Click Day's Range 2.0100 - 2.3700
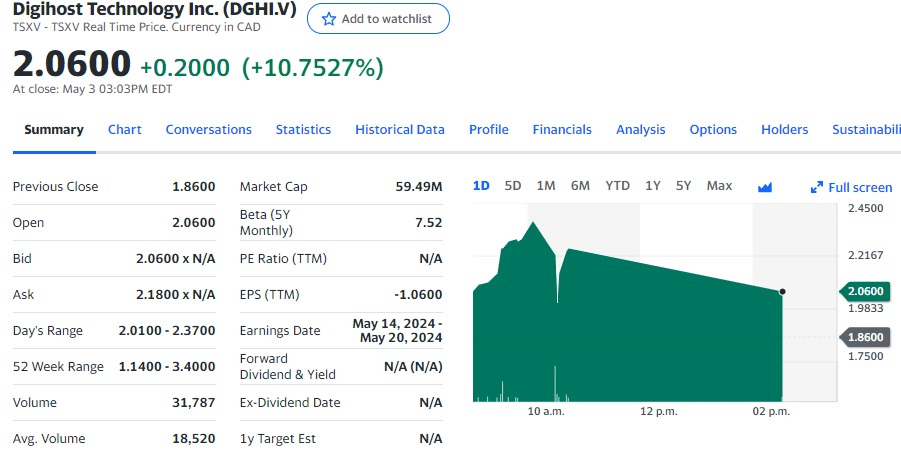Viewport: 901px width, 475px height. click(167, 331)
